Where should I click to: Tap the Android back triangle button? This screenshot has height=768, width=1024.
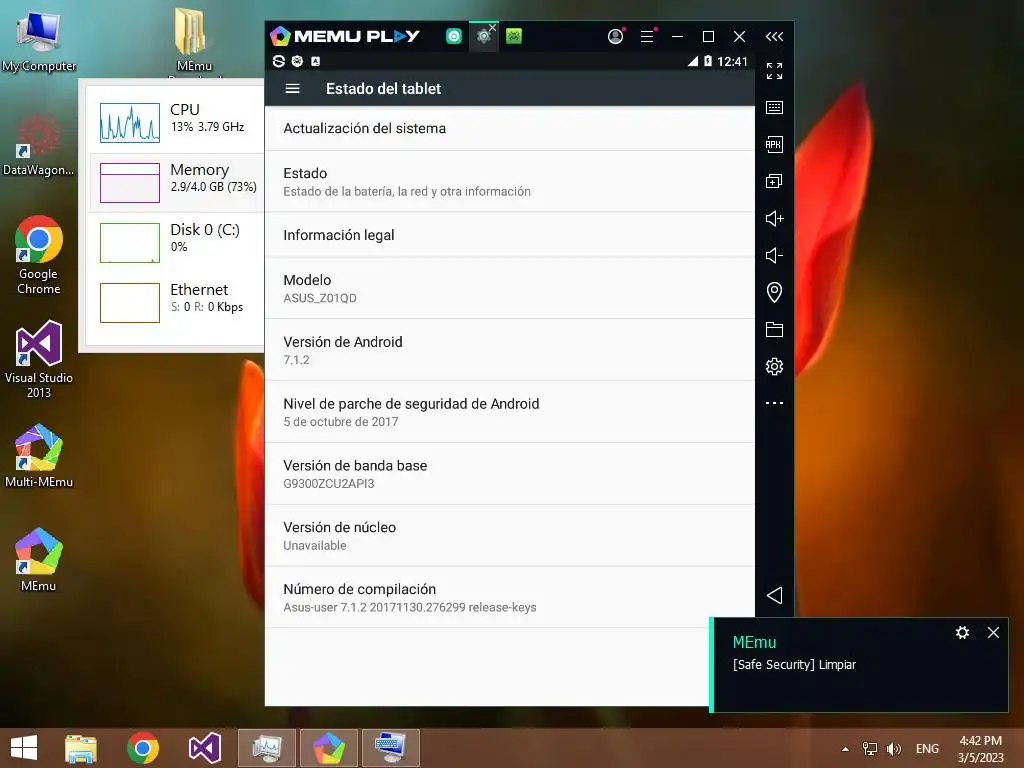point(774,595)
